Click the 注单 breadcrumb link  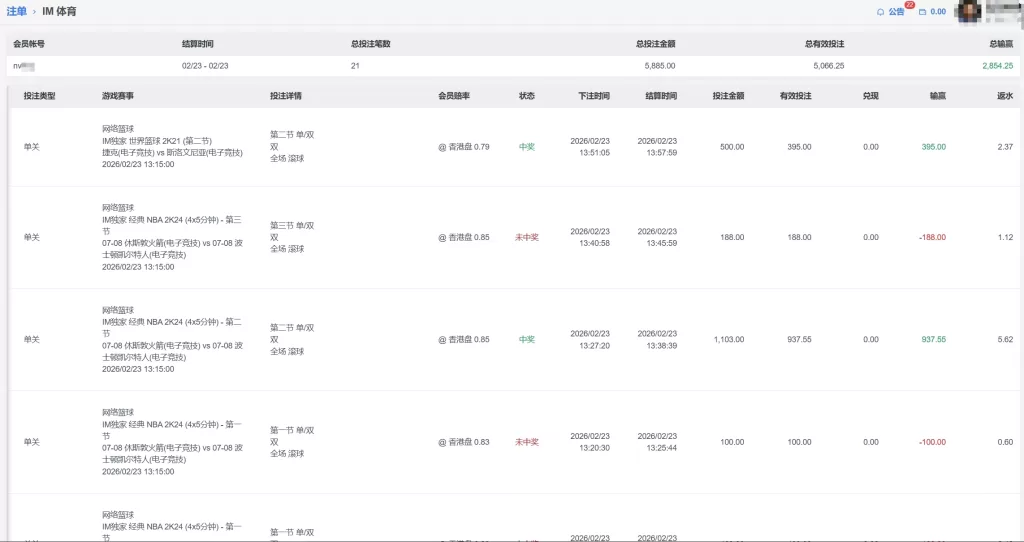(x=16, y=11)
